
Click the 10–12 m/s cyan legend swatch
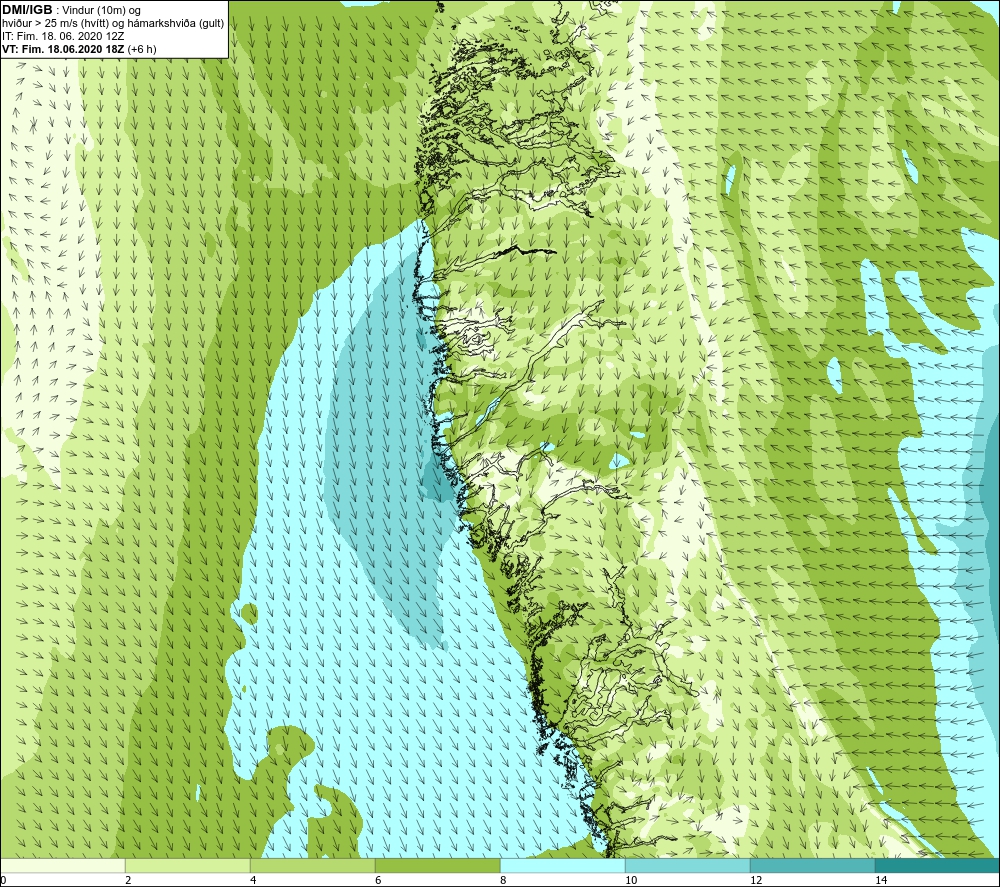[688, 865]
